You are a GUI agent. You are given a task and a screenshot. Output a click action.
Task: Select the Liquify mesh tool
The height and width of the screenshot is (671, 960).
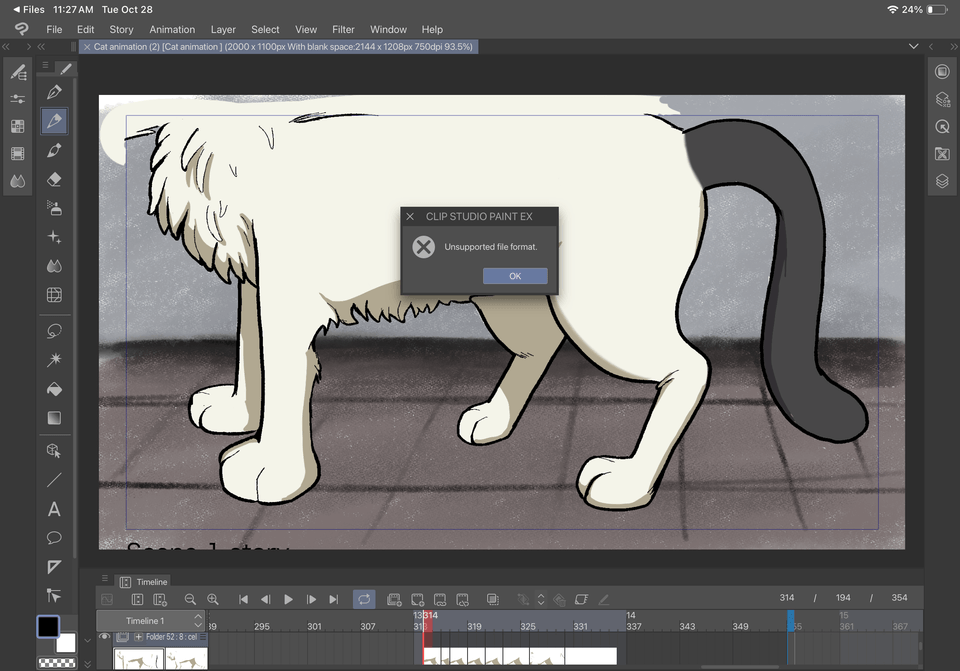point(54,294)
